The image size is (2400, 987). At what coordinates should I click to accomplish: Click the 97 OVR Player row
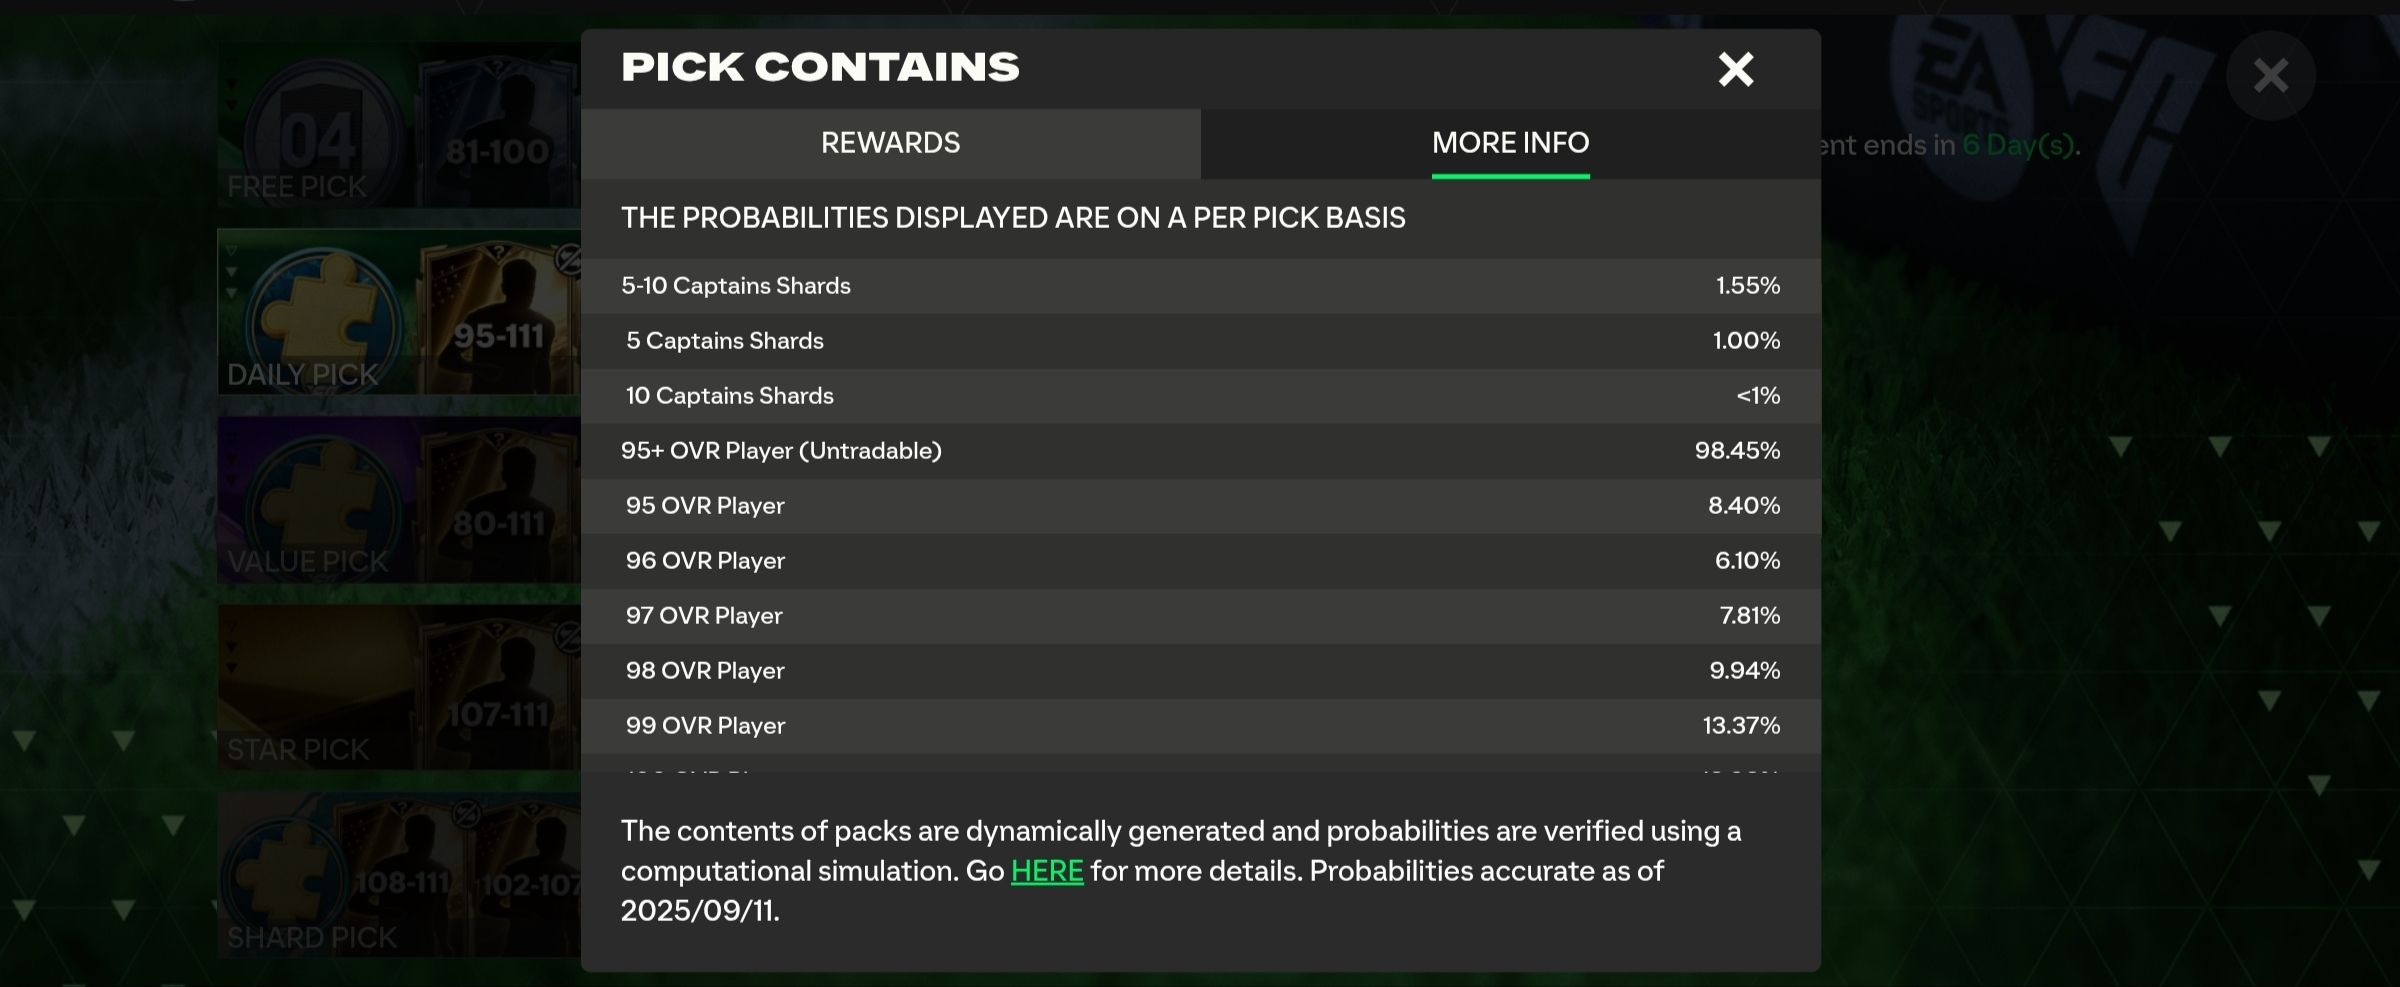[x=1200, y=616]
